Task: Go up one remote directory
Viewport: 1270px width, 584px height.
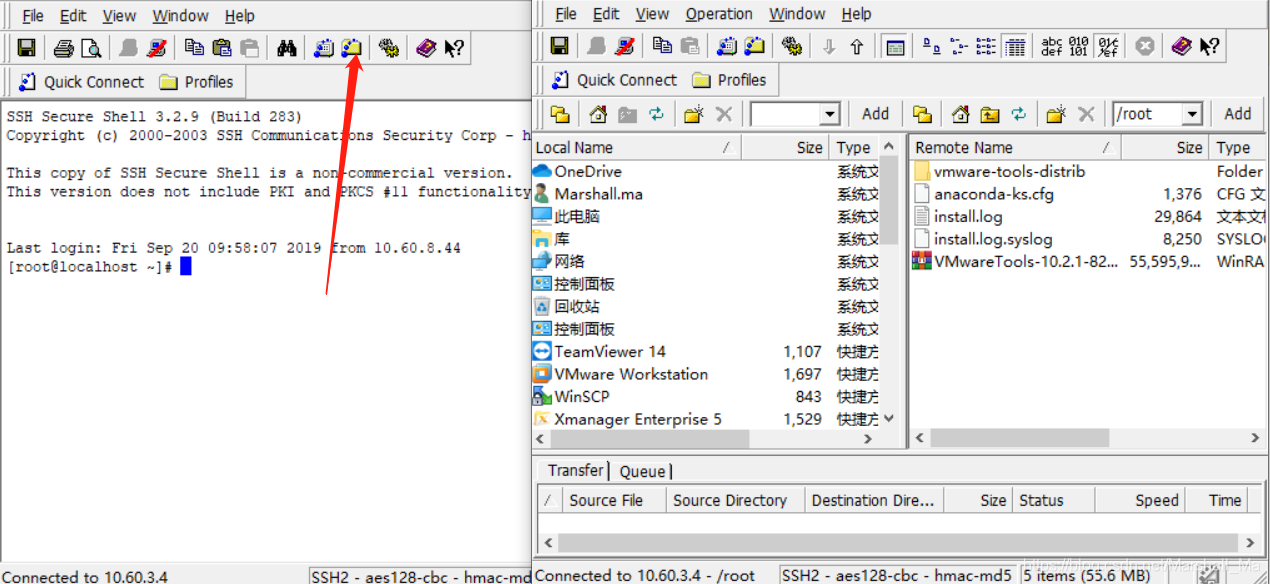Action: tap(990, 114)
